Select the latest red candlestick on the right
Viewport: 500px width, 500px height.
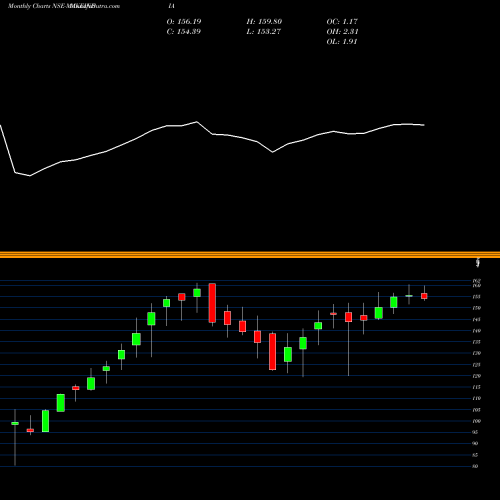[424, 296]
